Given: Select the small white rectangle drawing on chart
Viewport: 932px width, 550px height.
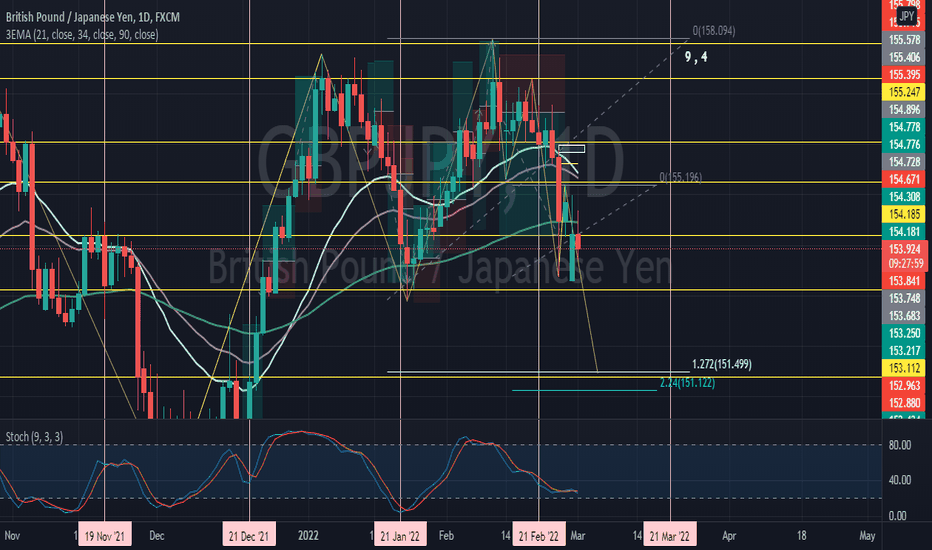Looking at the screenshot, I should (571, 149).
